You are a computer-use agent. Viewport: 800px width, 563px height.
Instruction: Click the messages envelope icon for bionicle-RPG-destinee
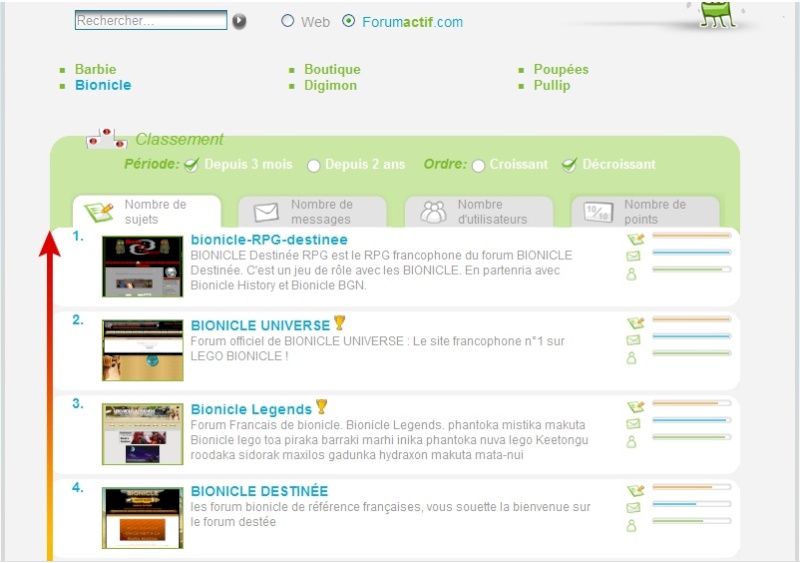pyautogui.click(x=633, y=256)
